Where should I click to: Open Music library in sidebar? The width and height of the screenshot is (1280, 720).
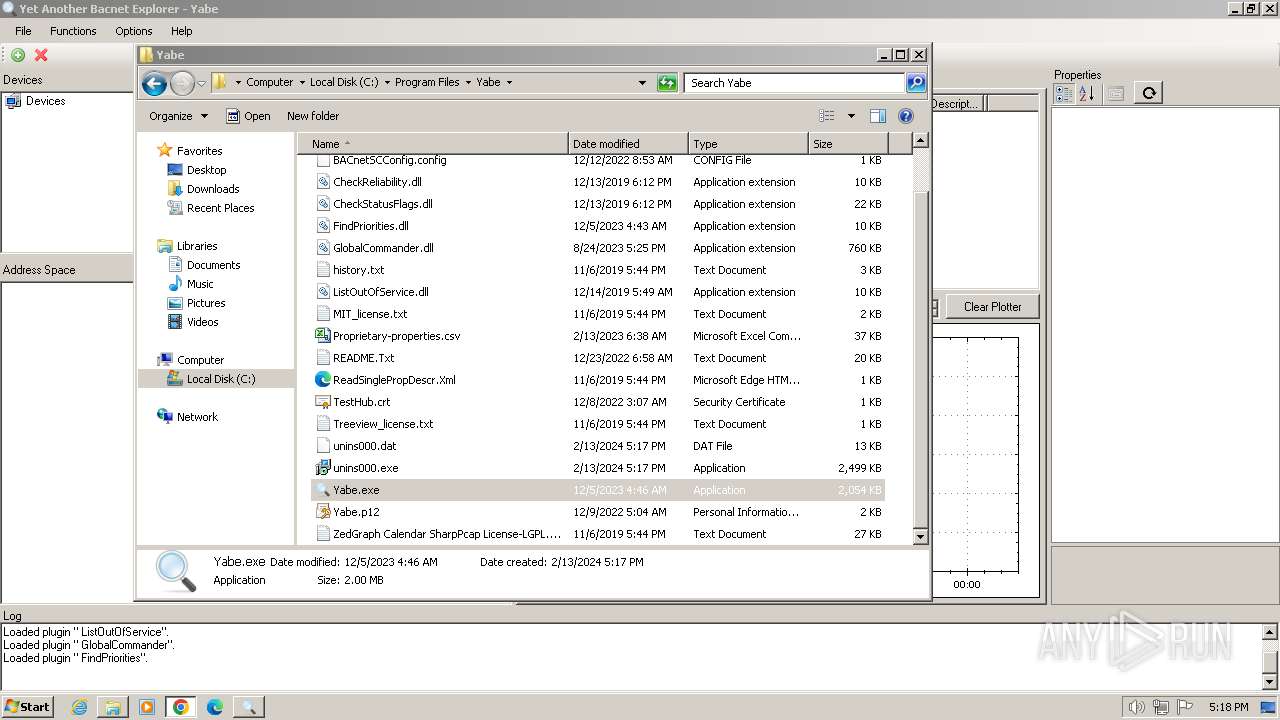click(200, 284)
